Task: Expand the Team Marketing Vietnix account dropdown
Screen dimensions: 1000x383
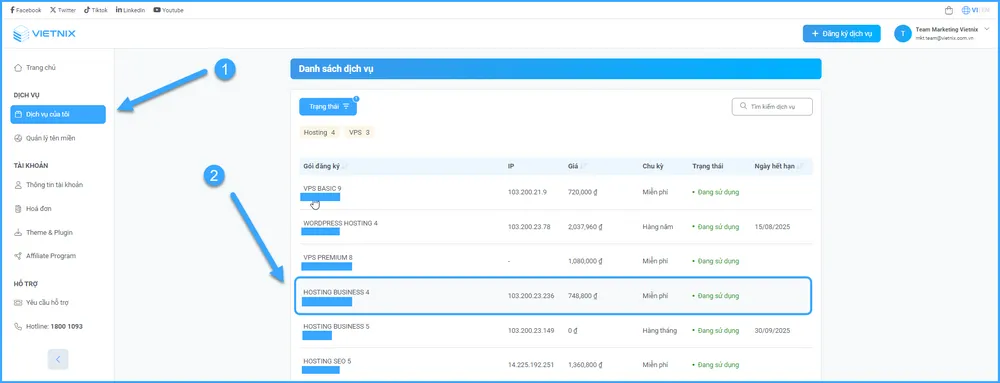Action: click(987, 29)
